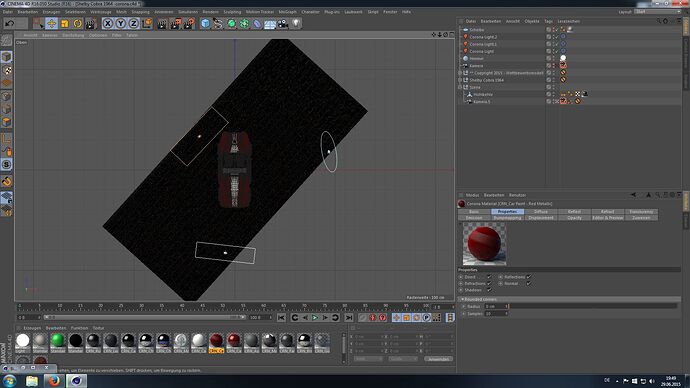Expand the Shelby Cobra 1964 hierarchy
Viewport: 690px width, 388px height.
click(460, 80)
